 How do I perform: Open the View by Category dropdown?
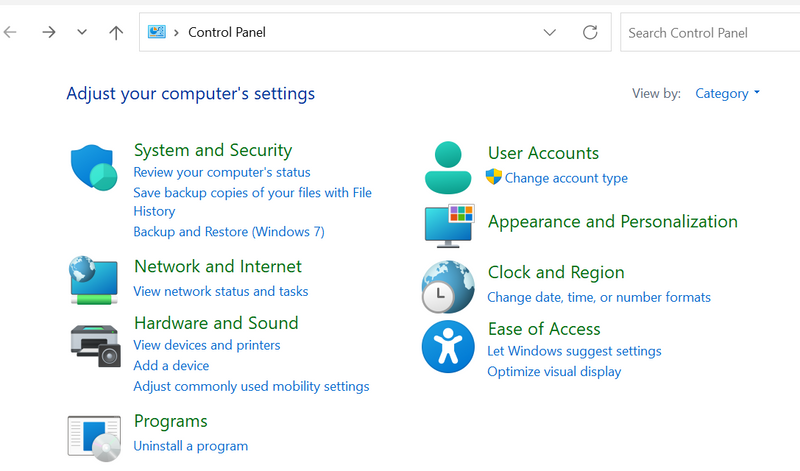click(727, 93)
